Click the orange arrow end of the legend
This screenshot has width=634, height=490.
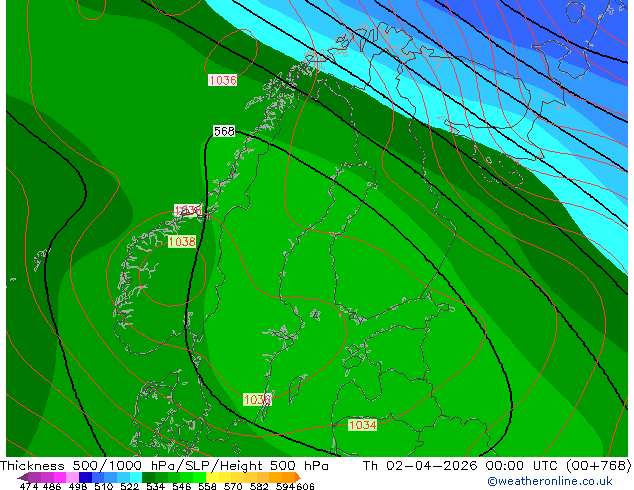click(298, 477)
